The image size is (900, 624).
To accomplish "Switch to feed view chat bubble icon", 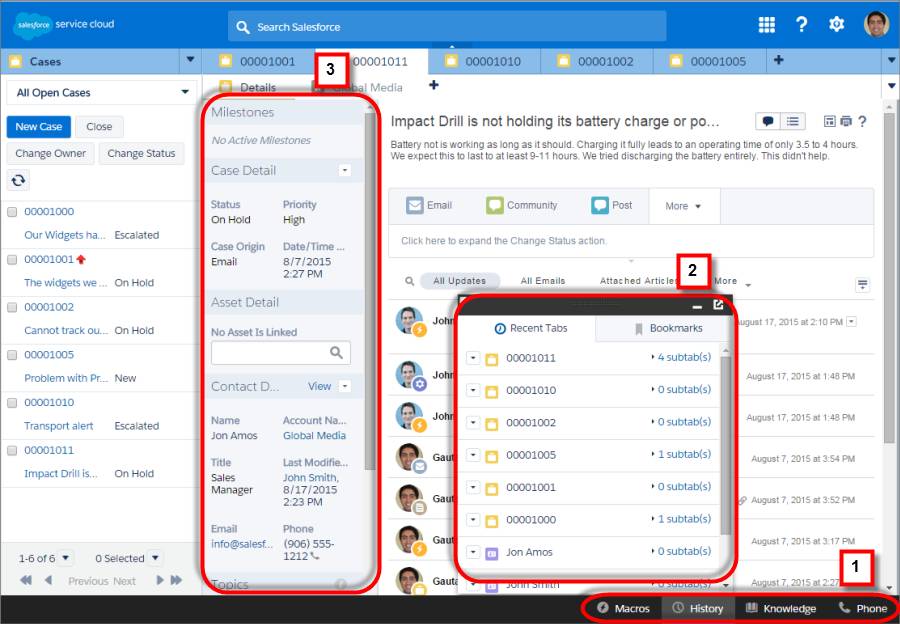I will (x=767, y=121).
